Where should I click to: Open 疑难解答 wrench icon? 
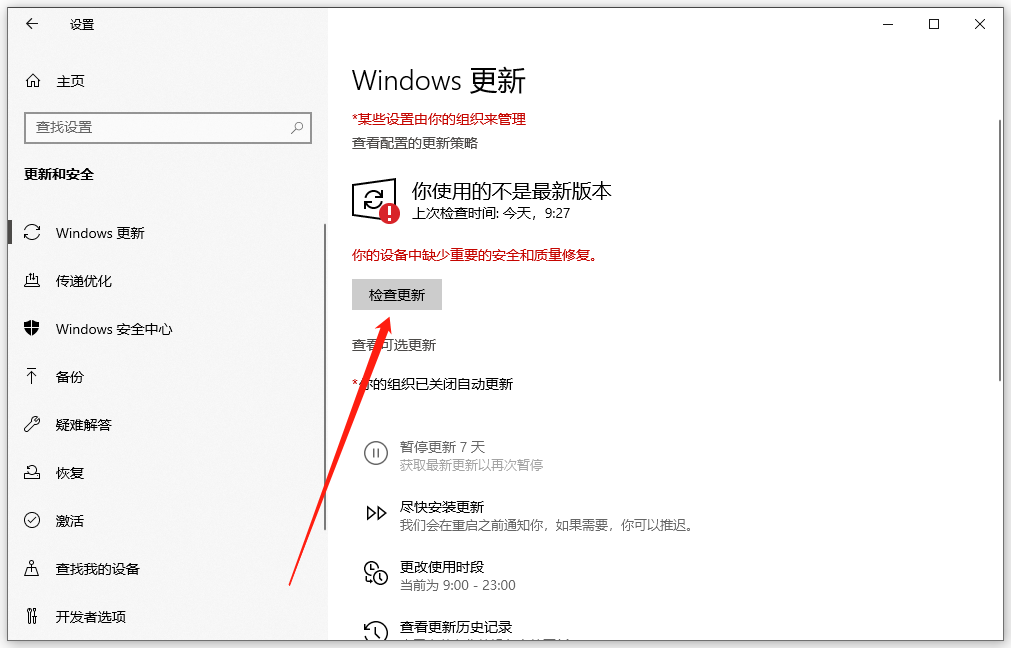click(x=32, y=424)
